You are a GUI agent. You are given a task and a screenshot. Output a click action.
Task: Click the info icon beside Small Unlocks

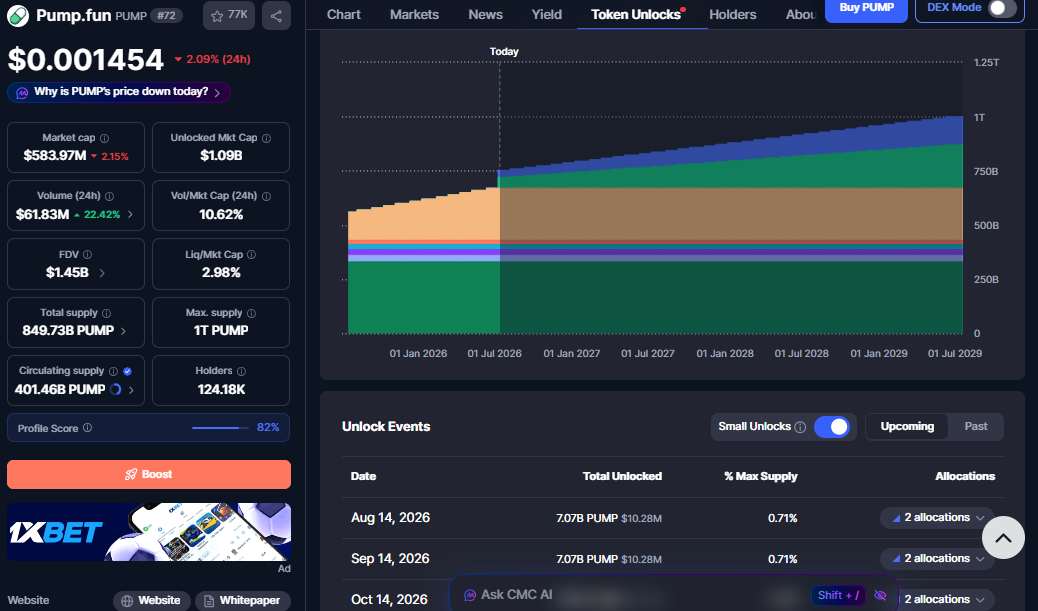pyautogui.click(x=800, y=427)
